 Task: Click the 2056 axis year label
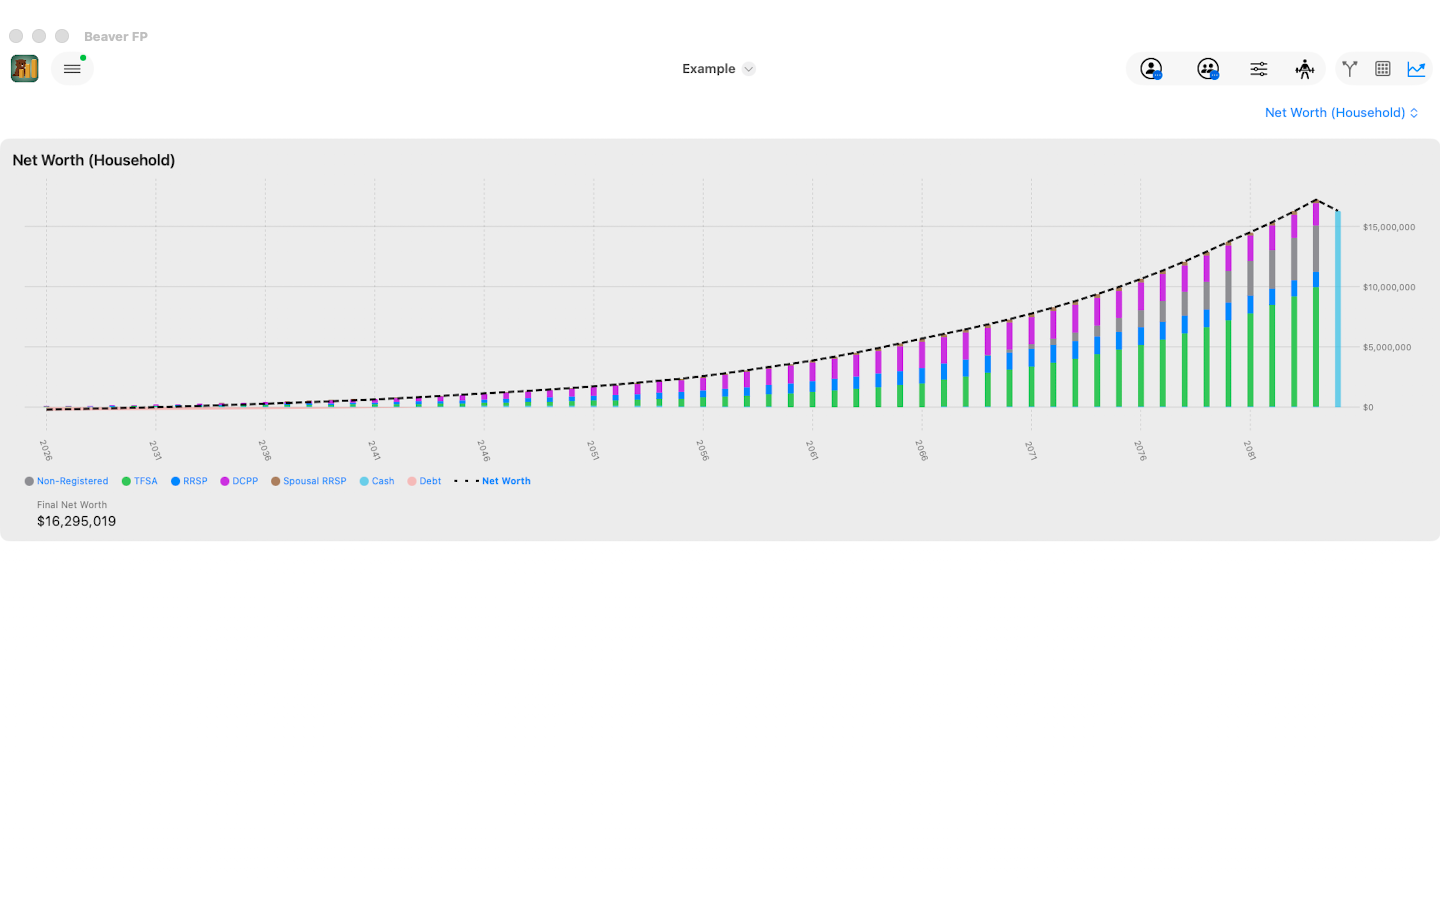(702, 451)
